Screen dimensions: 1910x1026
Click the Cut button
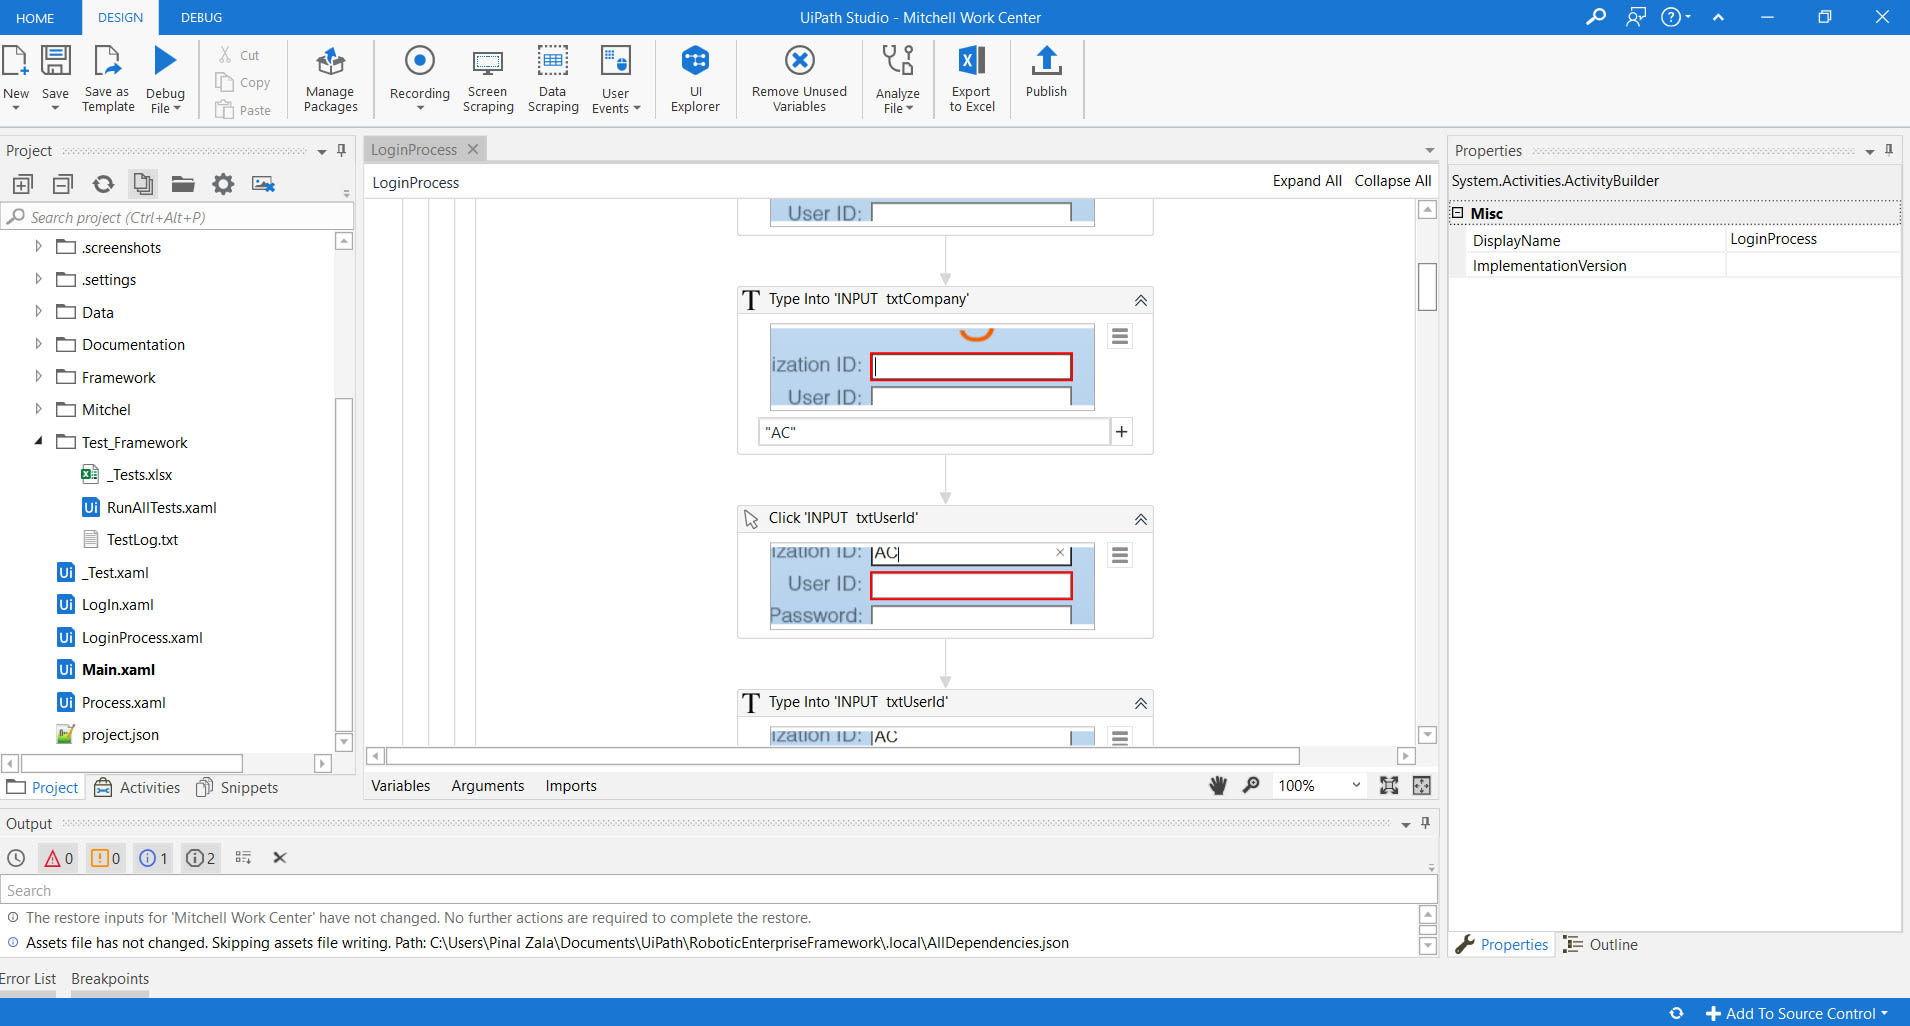[240, 55]
